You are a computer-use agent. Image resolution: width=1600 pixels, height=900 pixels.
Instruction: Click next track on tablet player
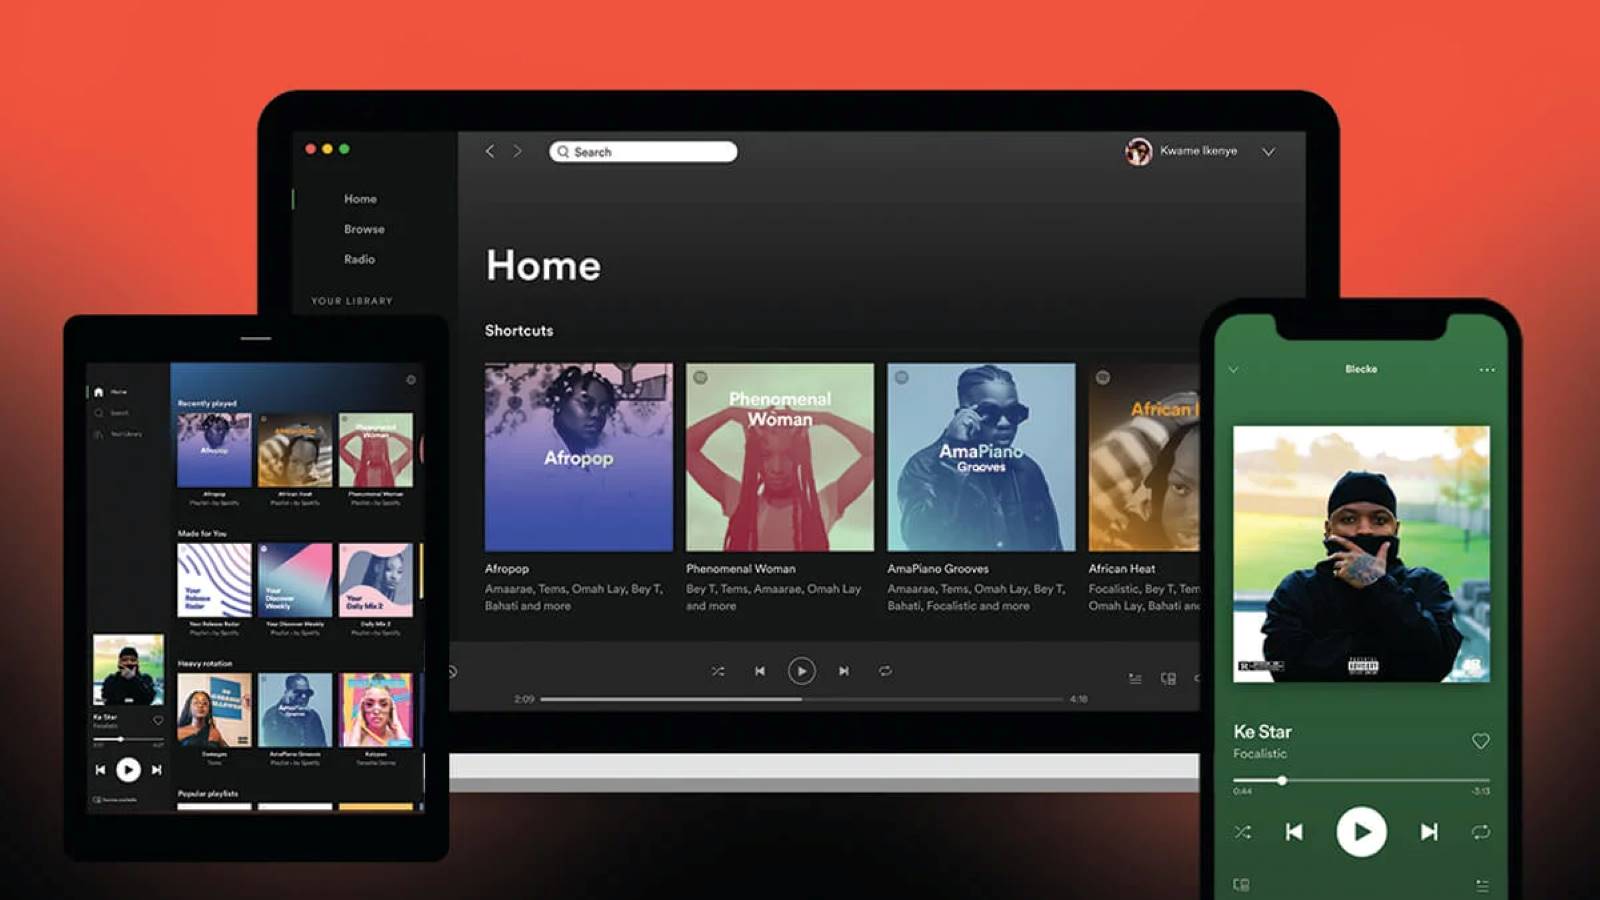(156, 770)
